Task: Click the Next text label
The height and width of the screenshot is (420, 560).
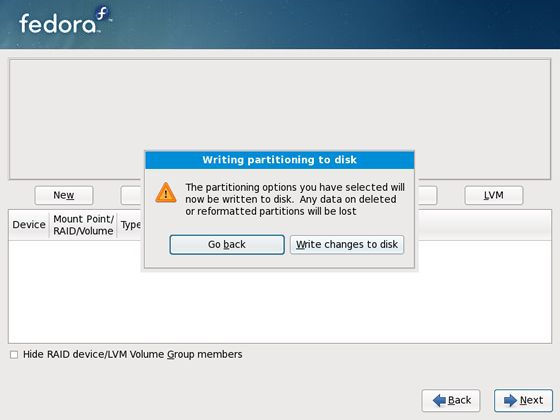Action: click(531, 400)
